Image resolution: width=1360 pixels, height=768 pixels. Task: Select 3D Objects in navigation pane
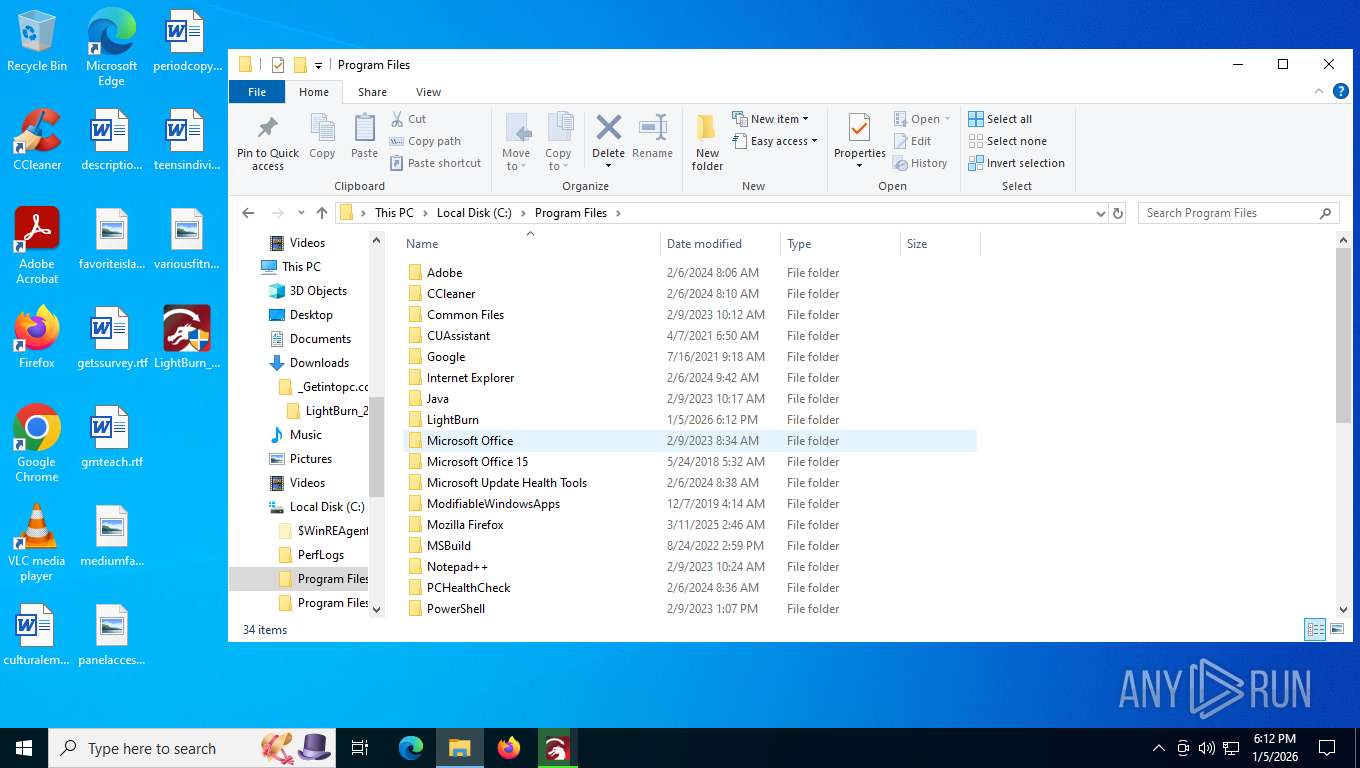pyautogui.click(x=318, y=291)
